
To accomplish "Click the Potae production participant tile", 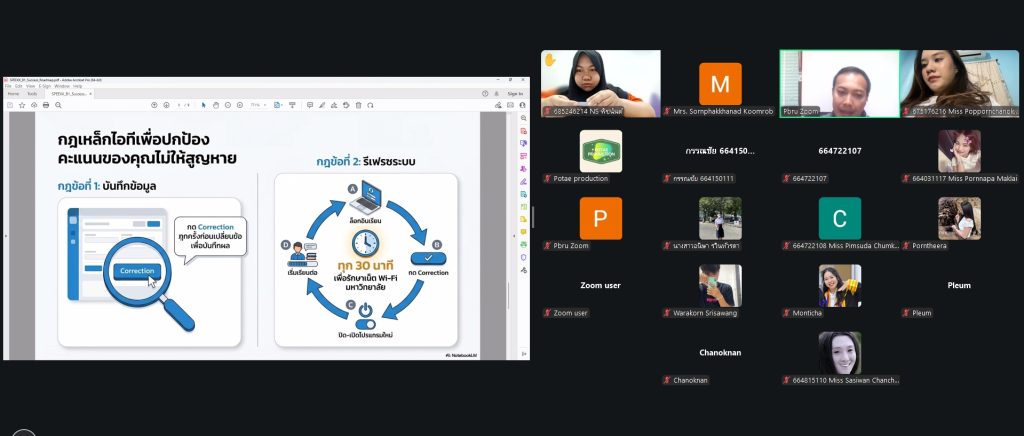I will pyautogui.click(x=601, y=151).
